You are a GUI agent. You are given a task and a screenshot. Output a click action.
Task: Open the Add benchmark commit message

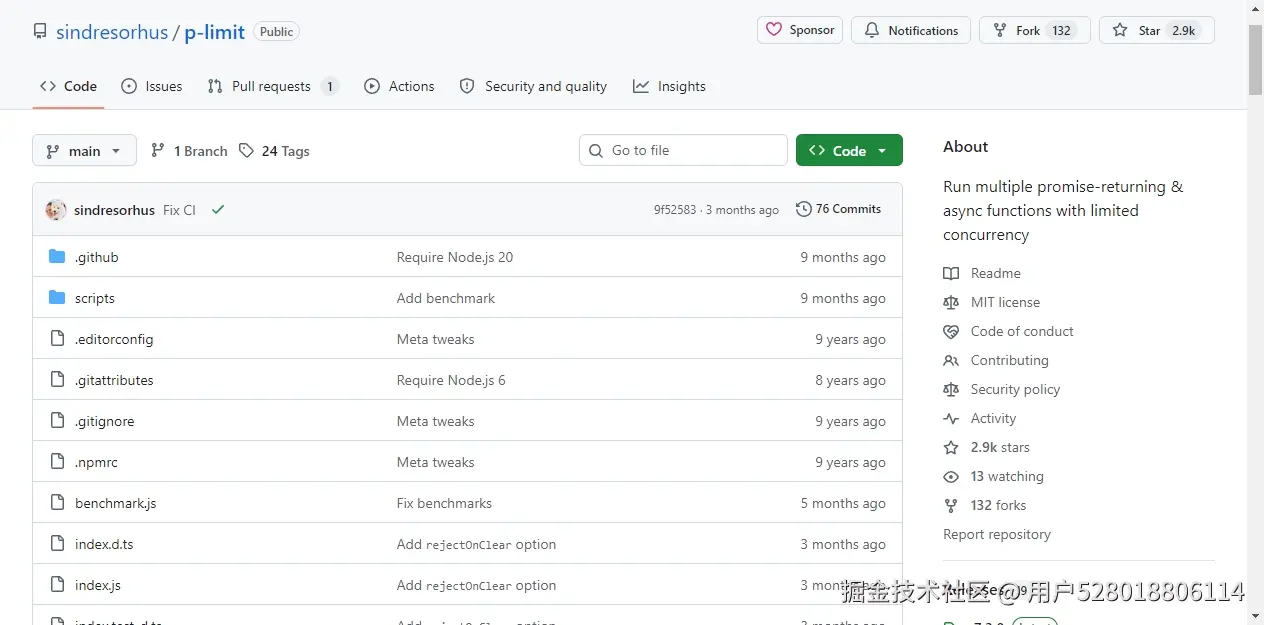(x=446, y=298)
